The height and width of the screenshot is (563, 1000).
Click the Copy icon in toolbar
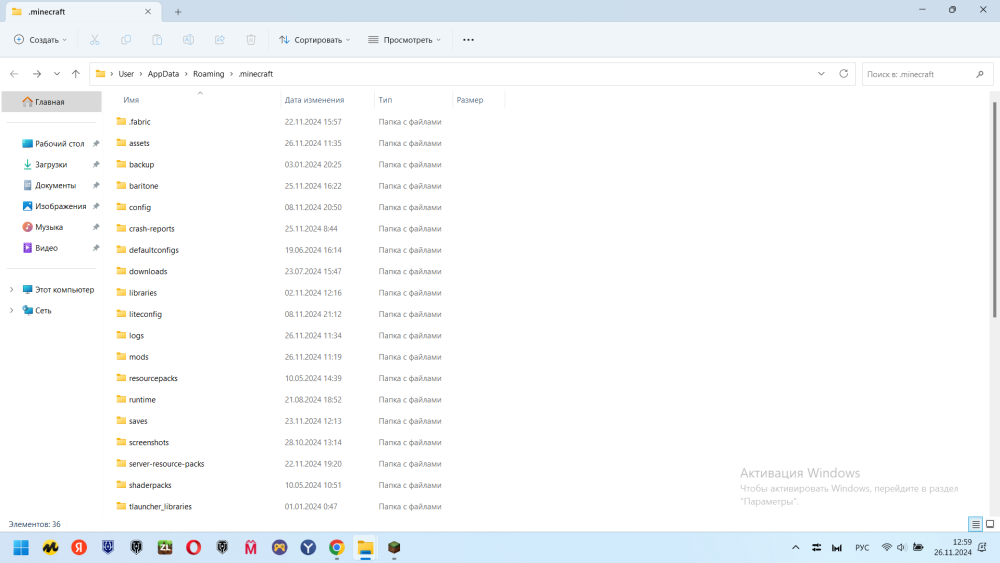pos(126,40)
